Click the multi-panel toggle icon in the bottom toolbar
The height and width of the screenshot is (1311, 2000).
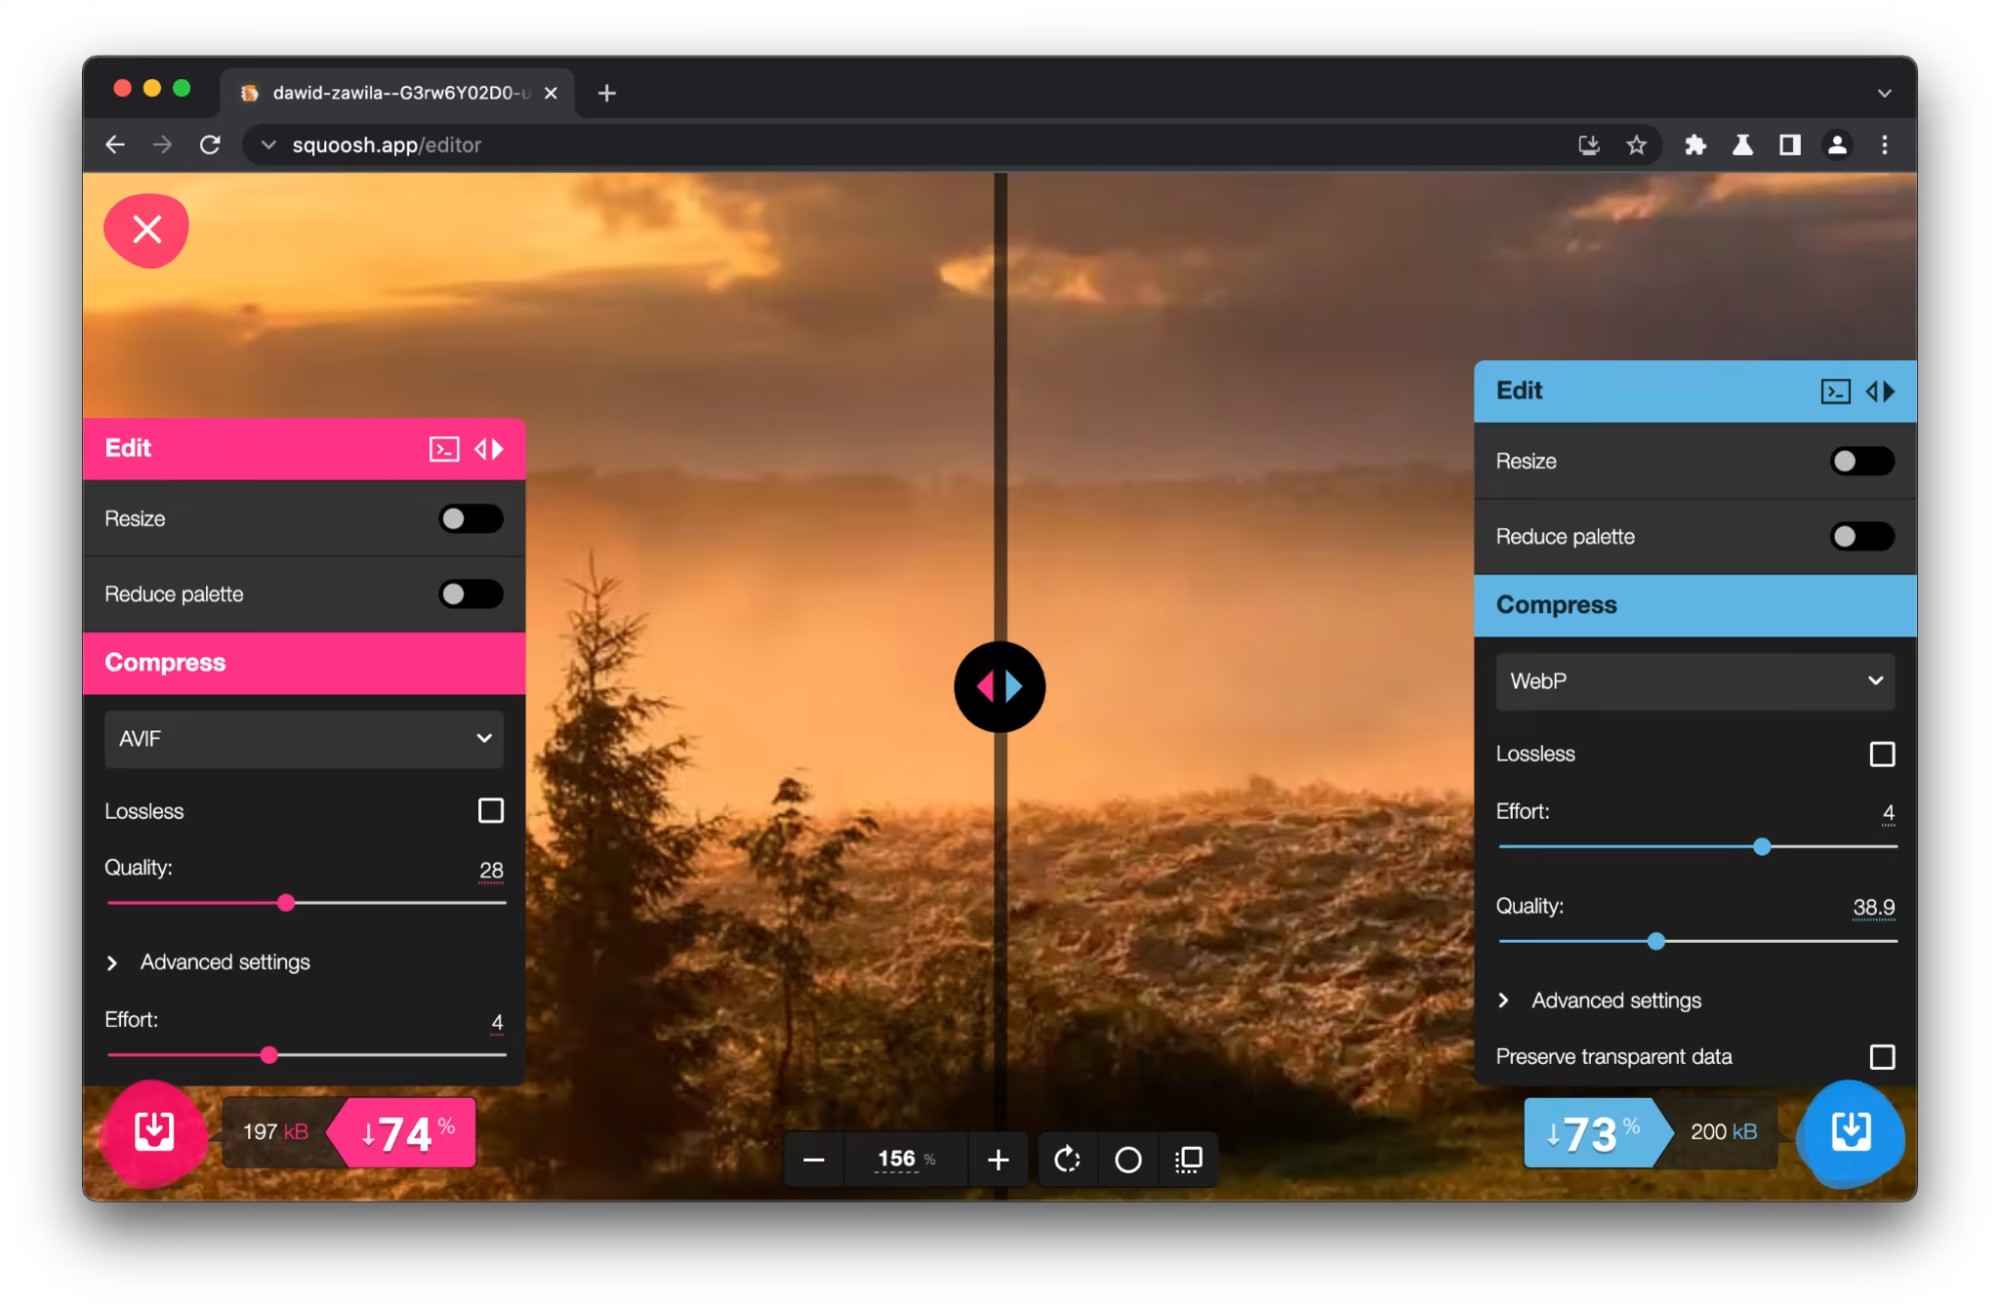coord(1188,1159)
